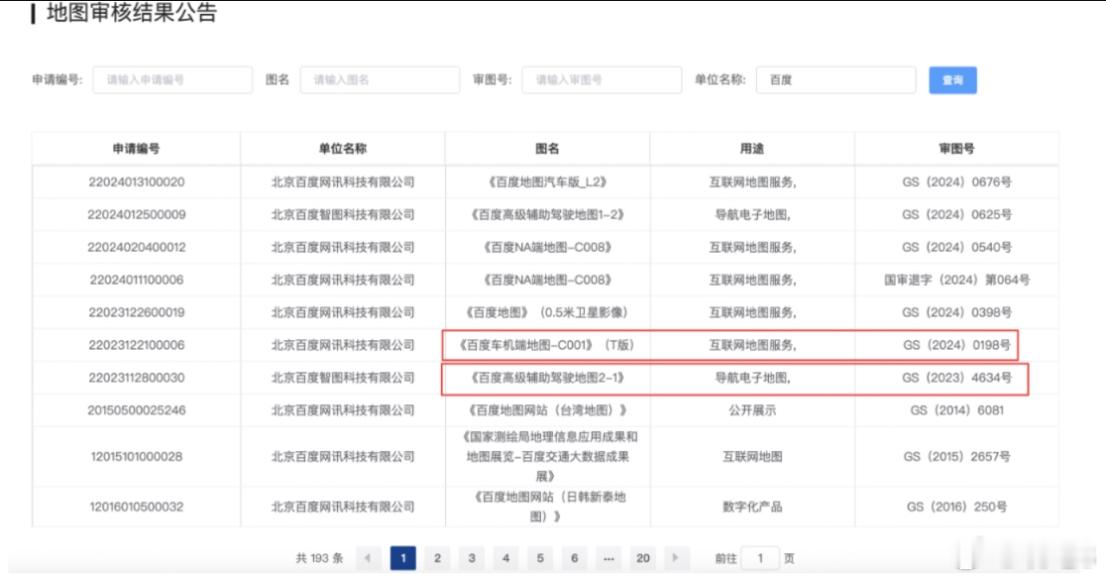Click the blue 查询 search button
The image size is (1106, 581).
(952, 80)
